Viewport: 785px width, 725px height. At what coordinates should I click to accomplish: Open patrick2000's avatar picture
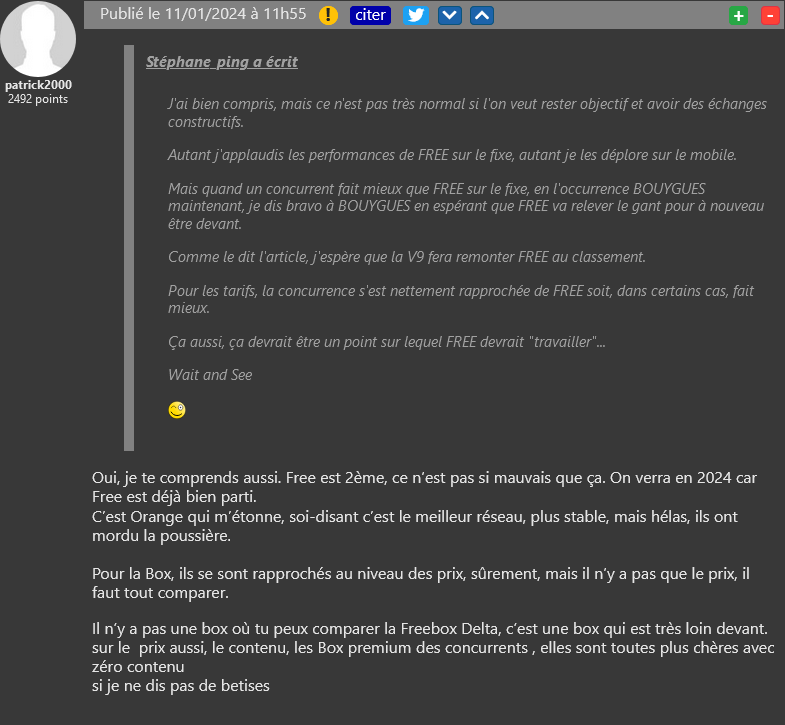coord(38,39)
